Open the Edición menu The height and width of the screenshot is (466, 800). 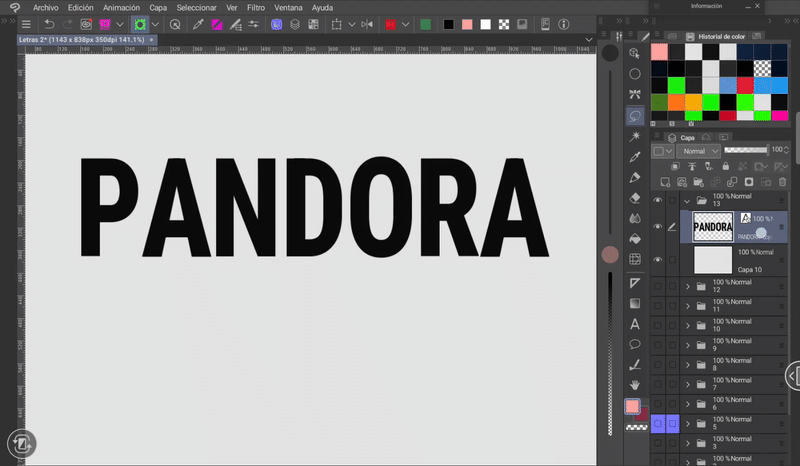pos(81,8)
